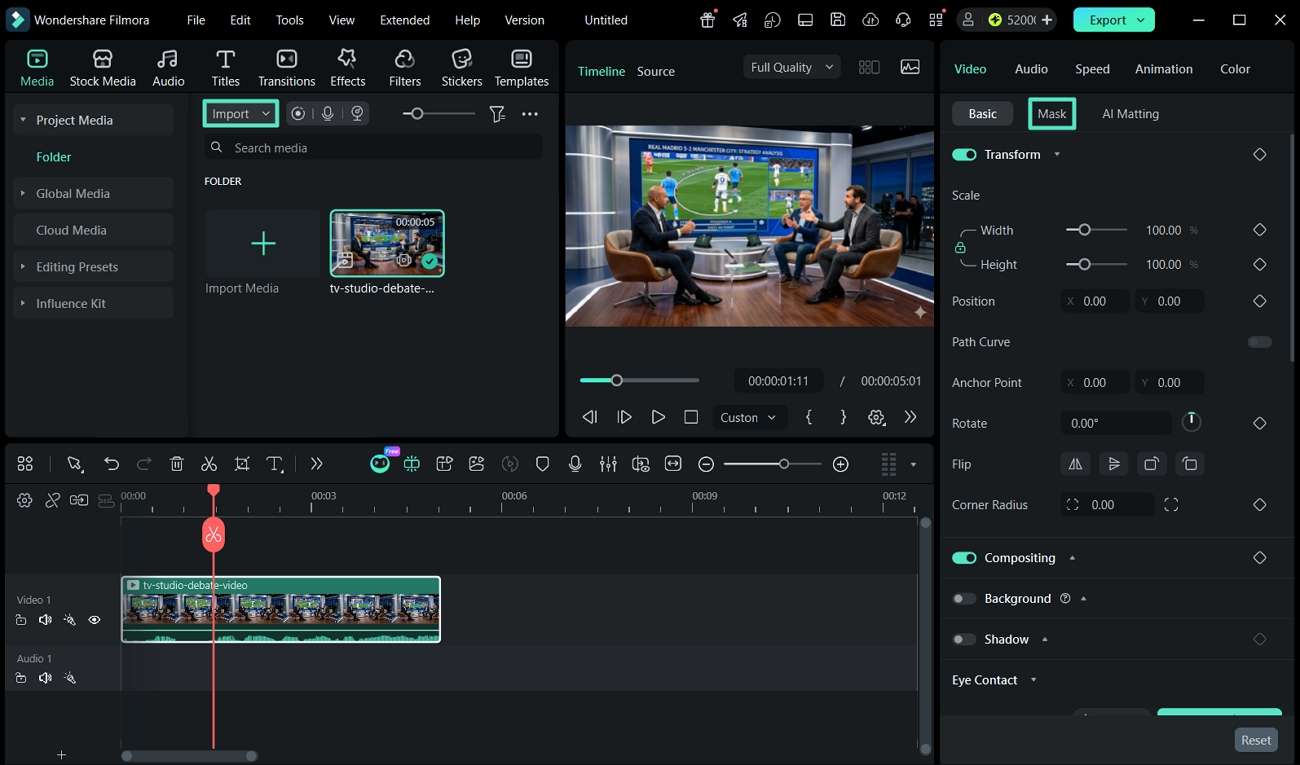The width and height of the screenshot is (1300, 765).
Task: Toggle Video 1 track visibility eye
Action: point(94,620)
